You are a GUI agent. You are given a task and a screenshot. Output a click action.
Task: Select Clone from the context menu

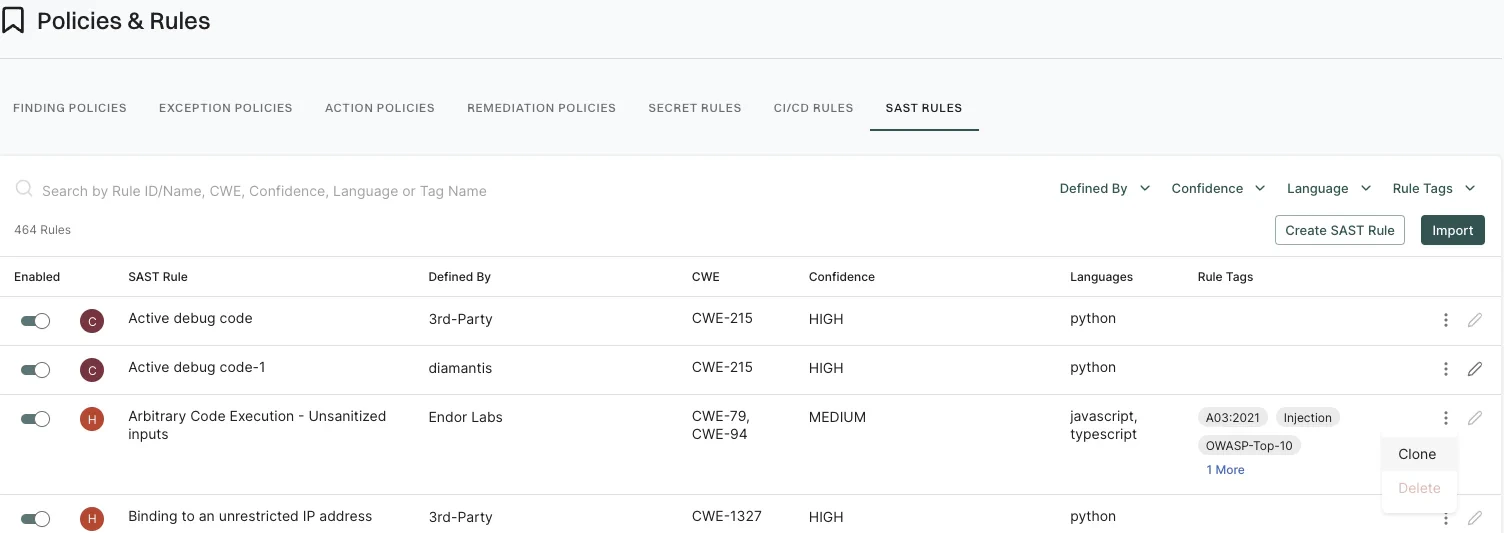[1417, 454]
